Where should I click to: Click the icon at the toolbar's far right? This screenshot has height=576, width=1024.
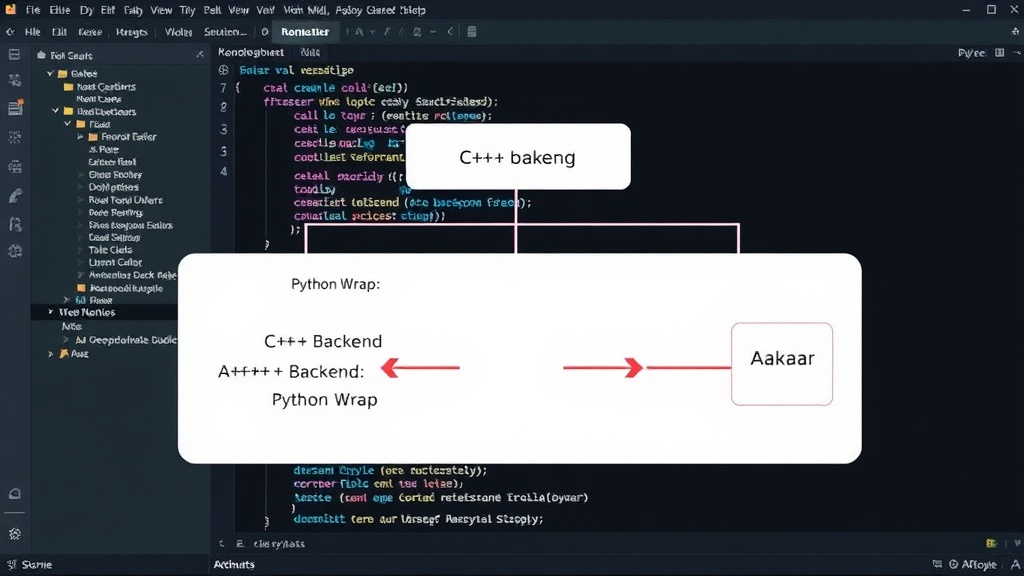point(1015,31)
